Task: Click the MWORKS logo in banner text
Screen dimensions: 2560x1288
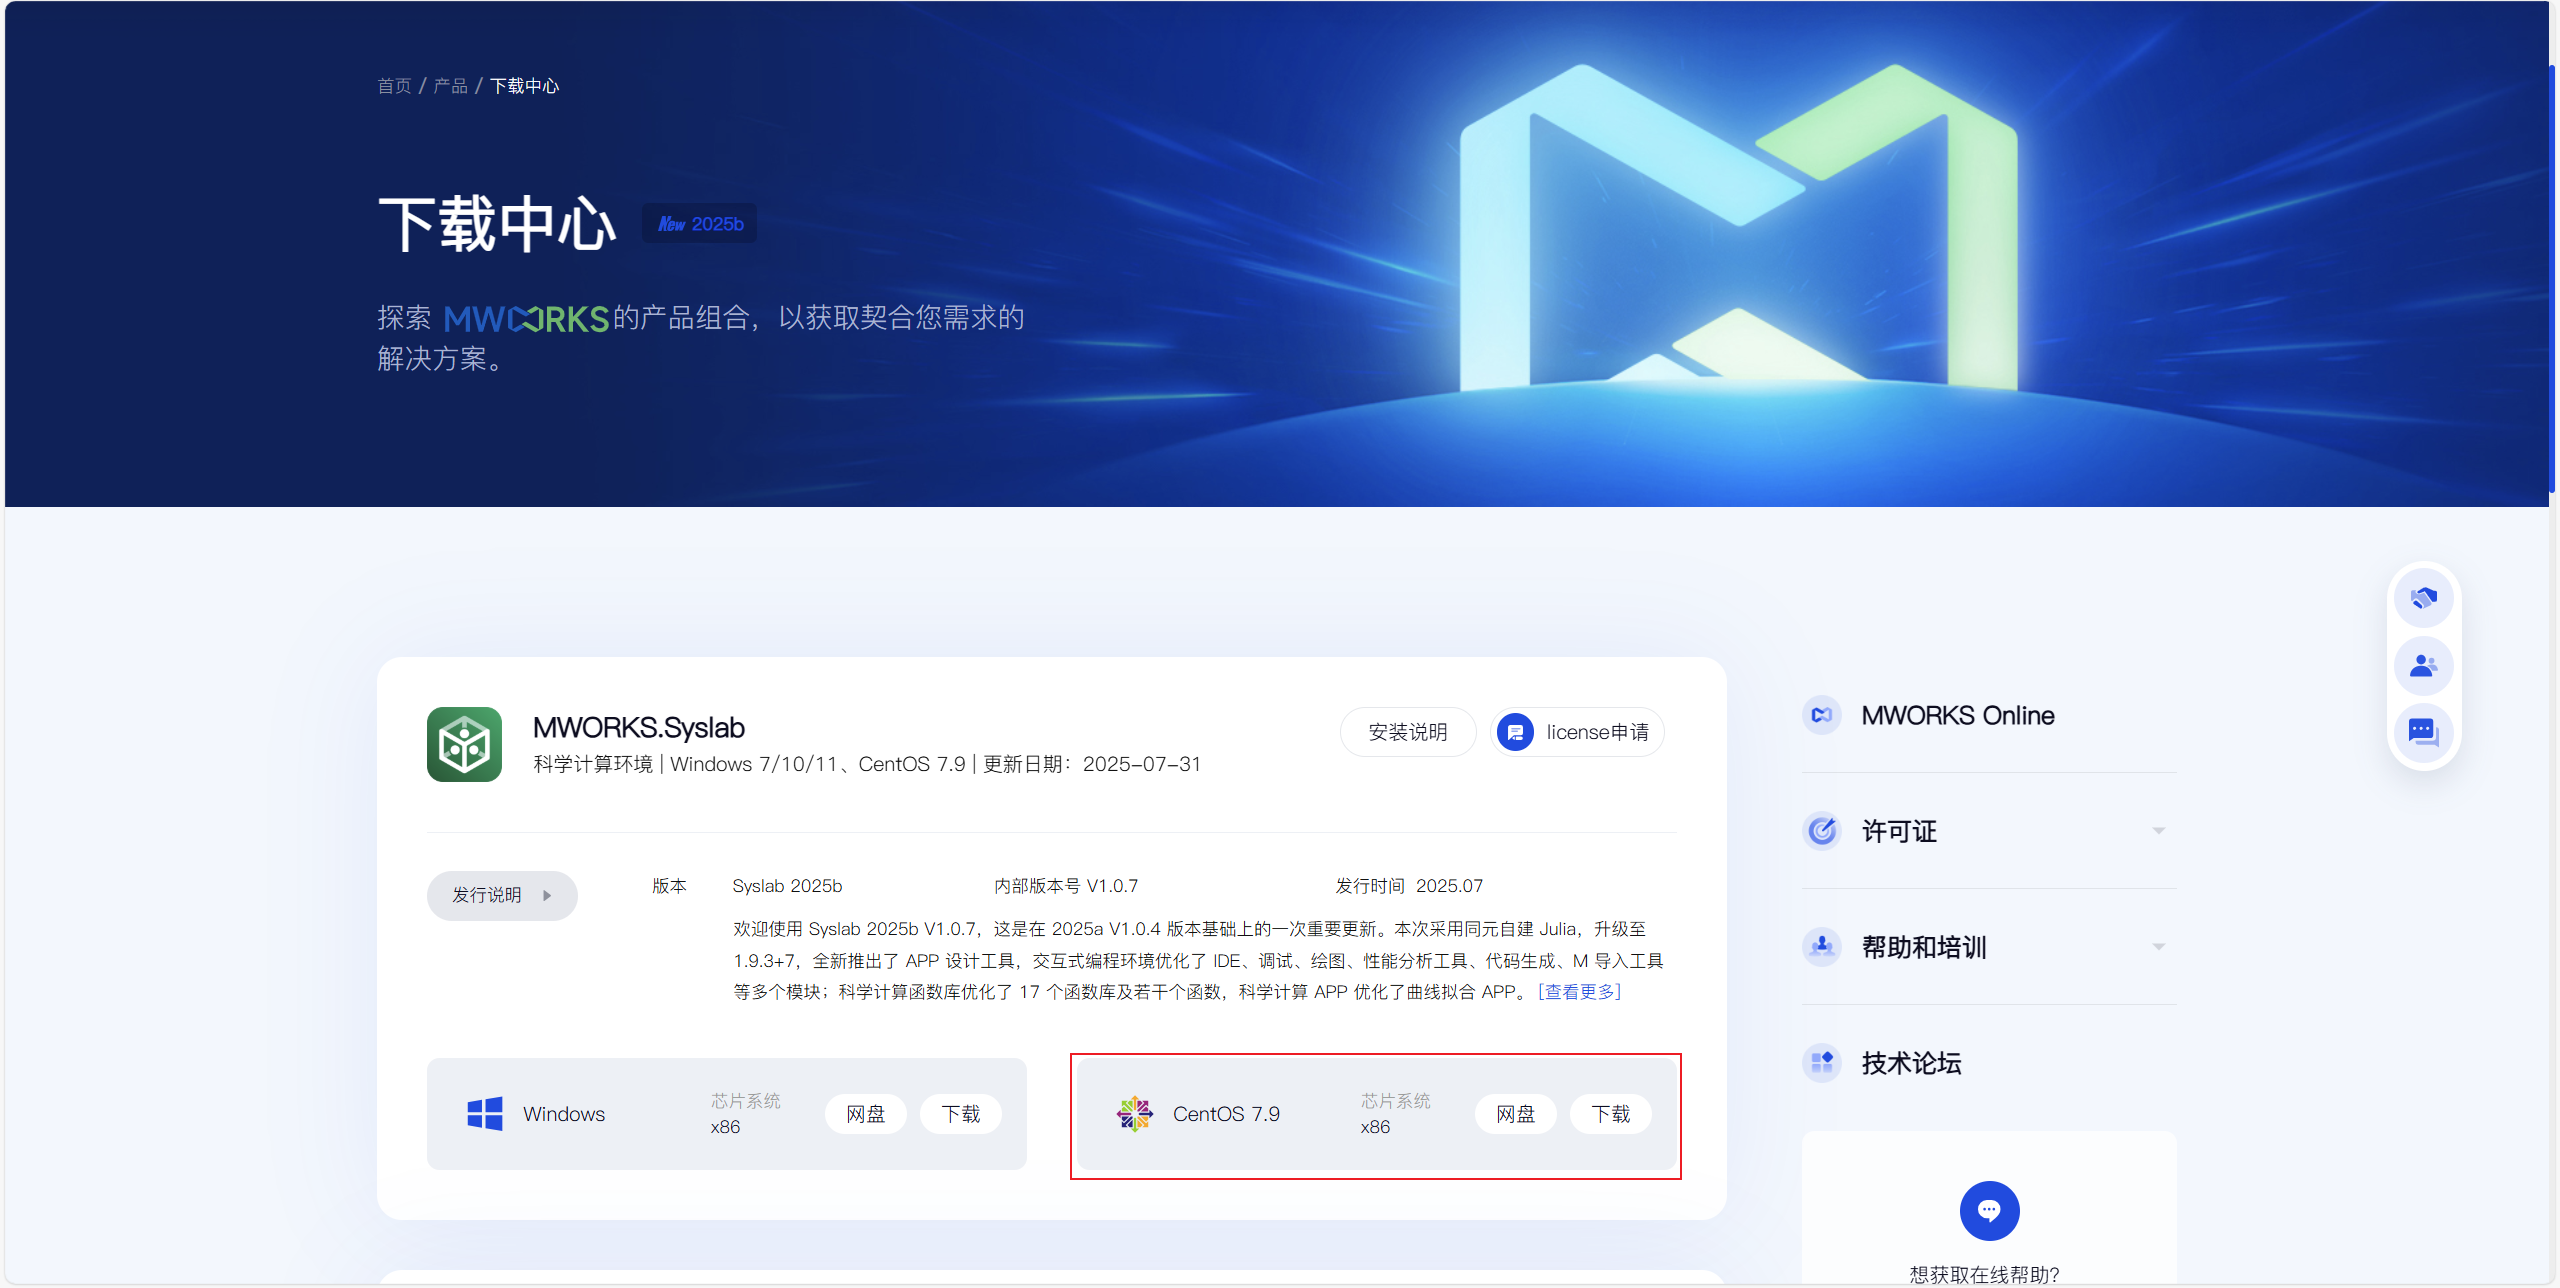Action: point(526,319)
